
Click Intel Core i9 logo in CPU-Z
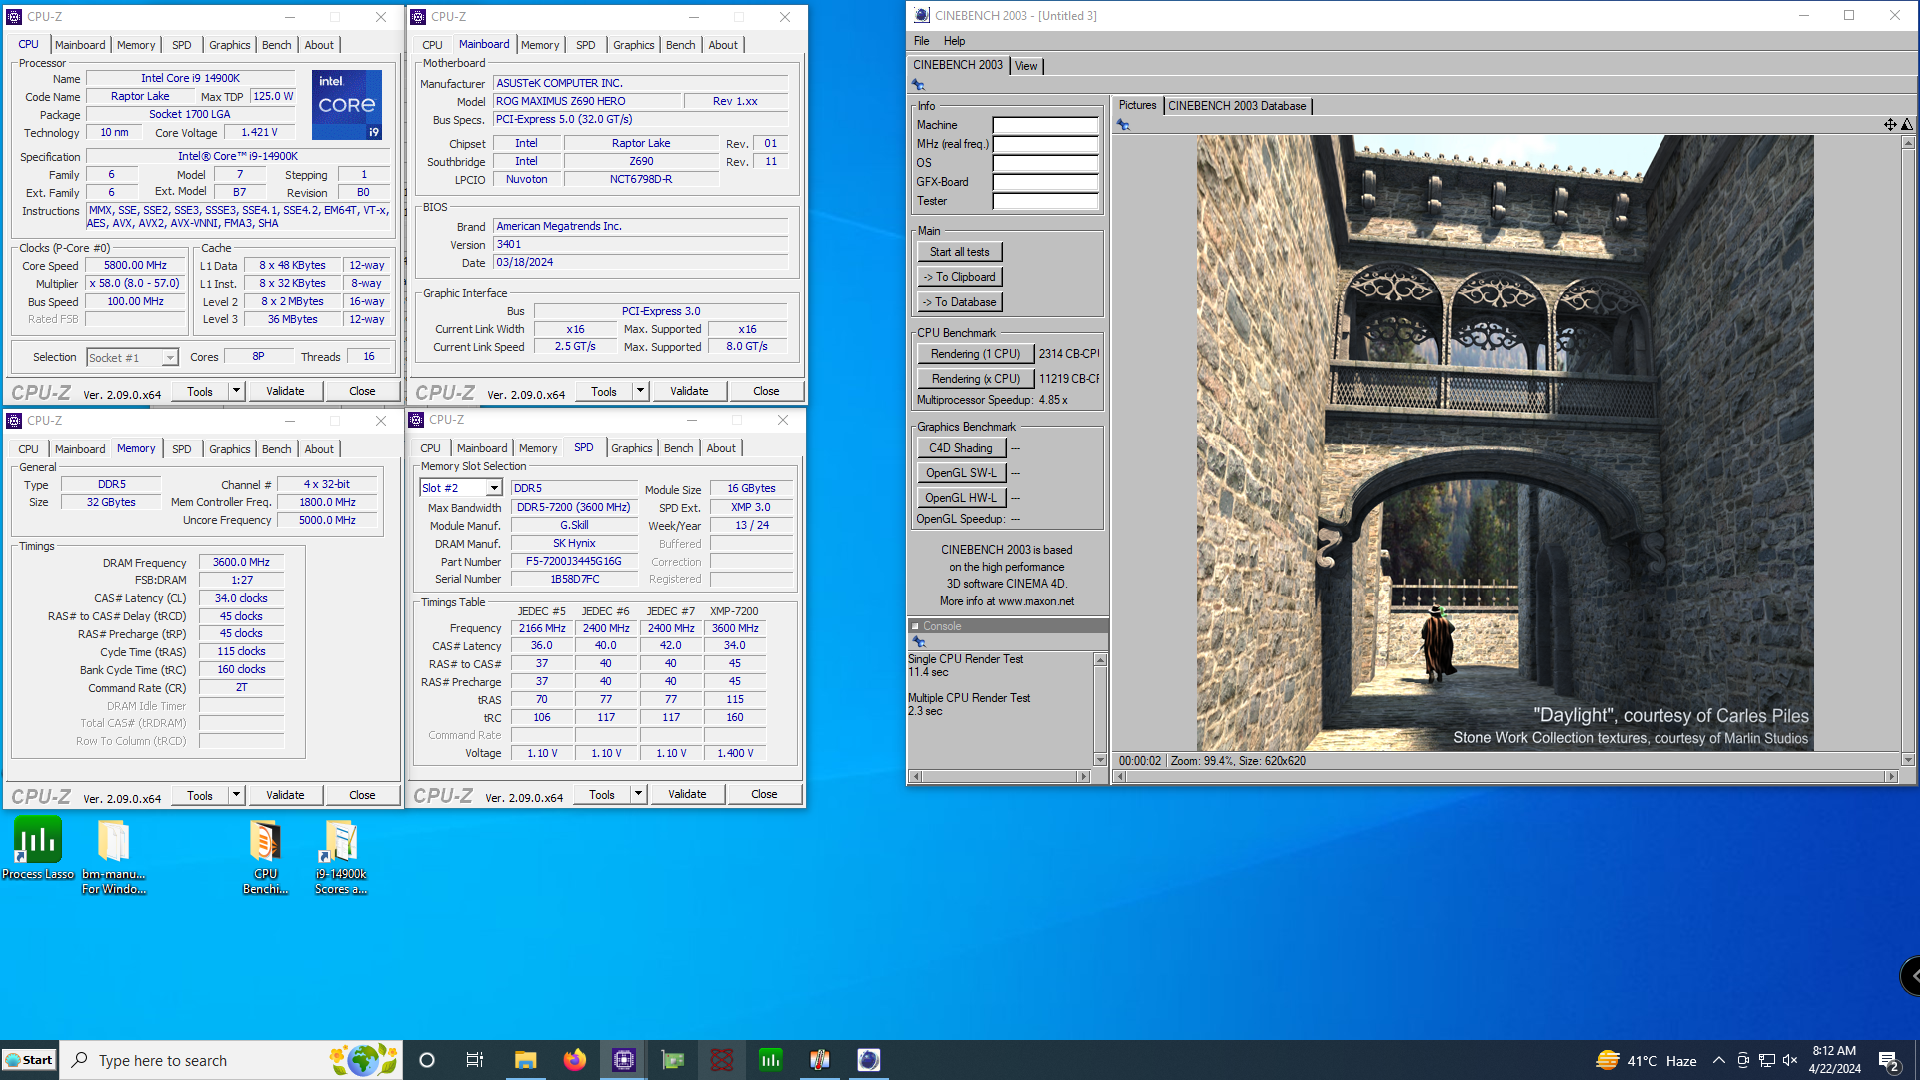click(x=346, y=104)
